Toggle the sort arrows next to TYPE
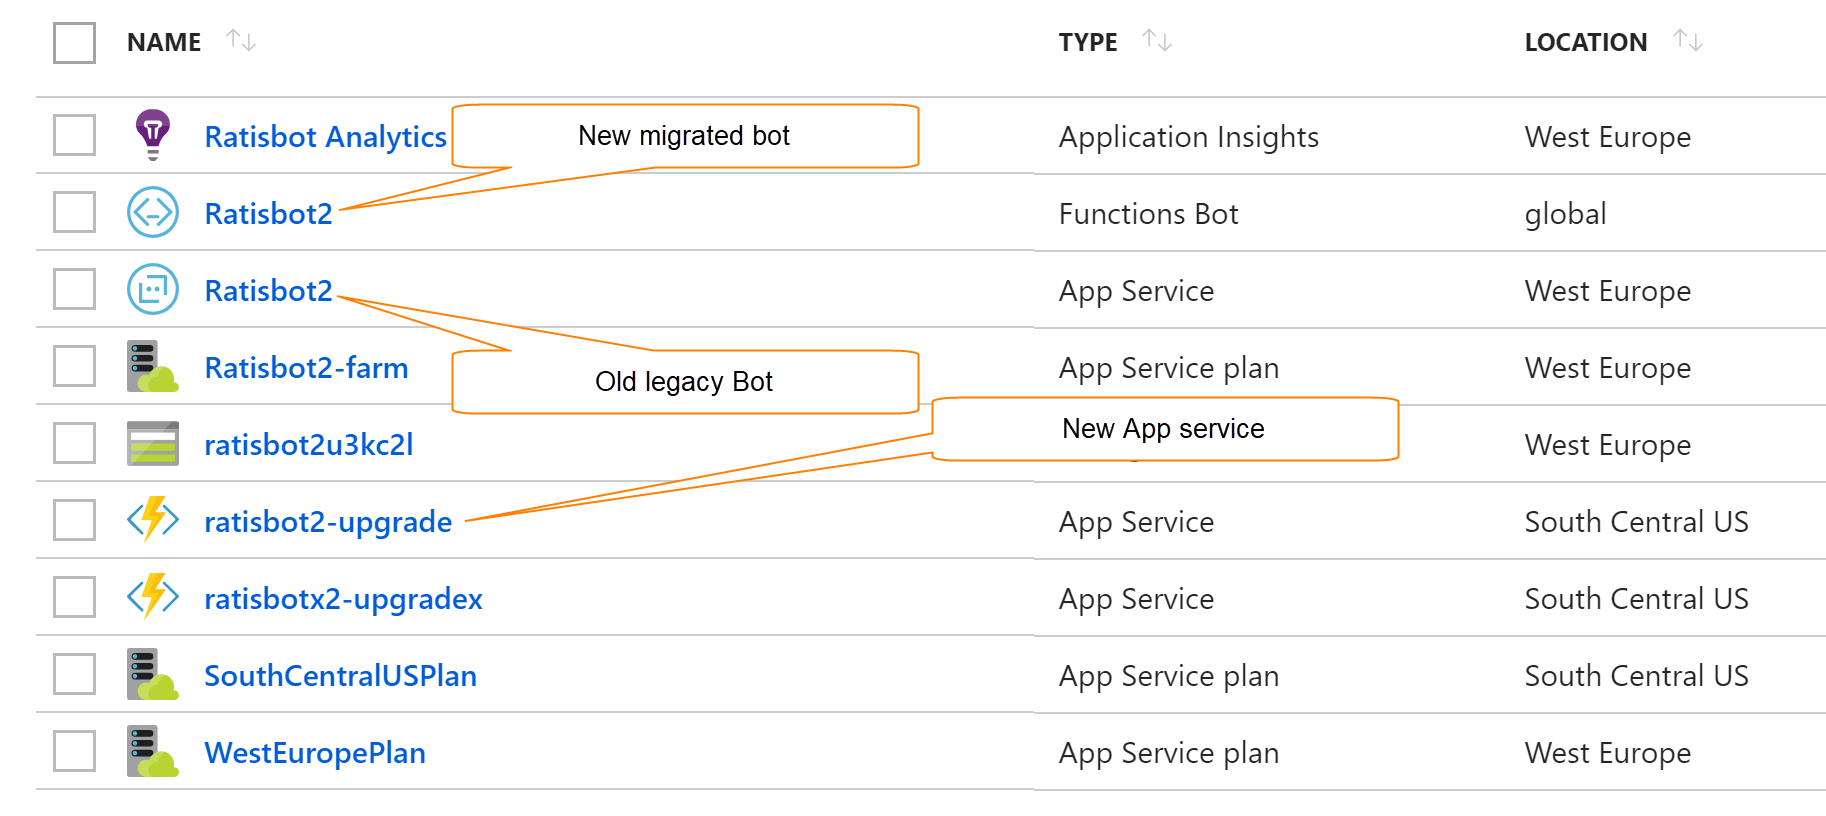 tap(1157, 40)
